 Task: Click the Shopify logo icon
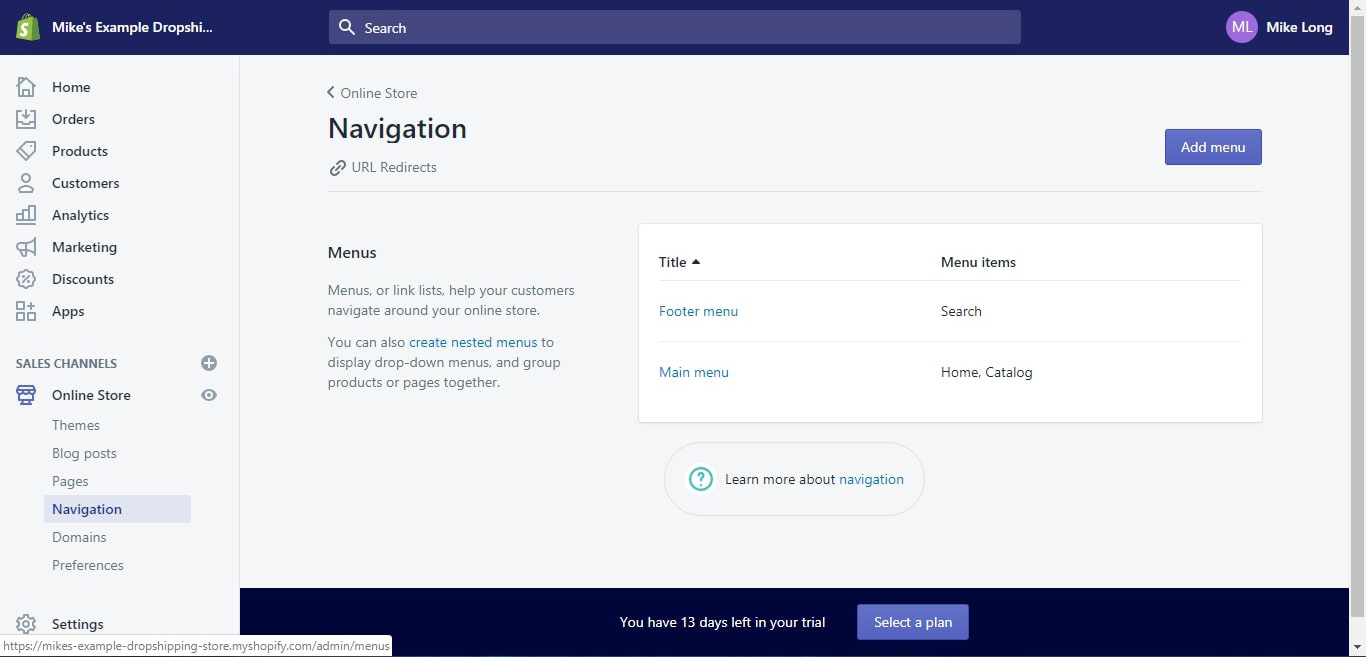point(27,27)
